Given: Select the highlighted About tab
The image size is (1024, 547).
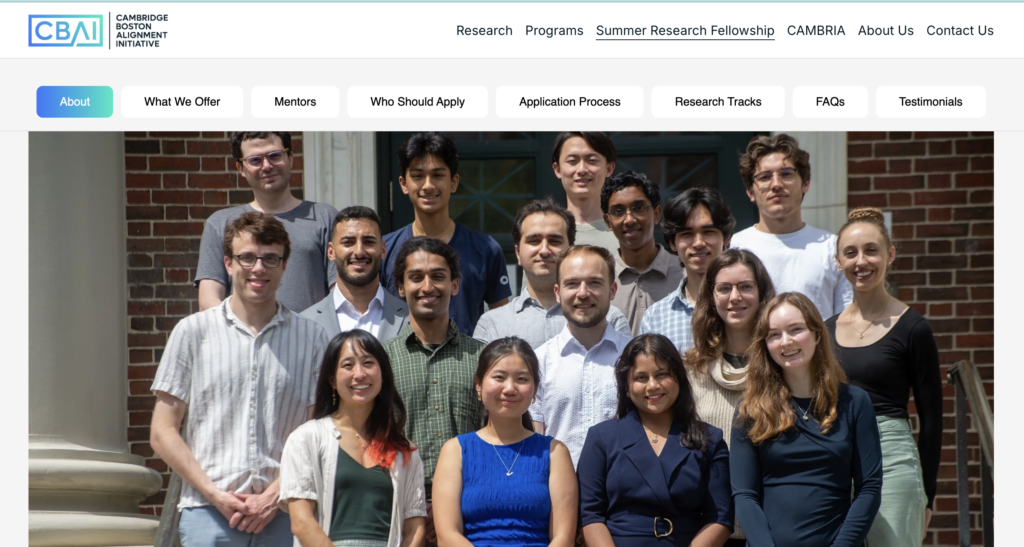Looking at the screenshot, I should click(74, 102).
